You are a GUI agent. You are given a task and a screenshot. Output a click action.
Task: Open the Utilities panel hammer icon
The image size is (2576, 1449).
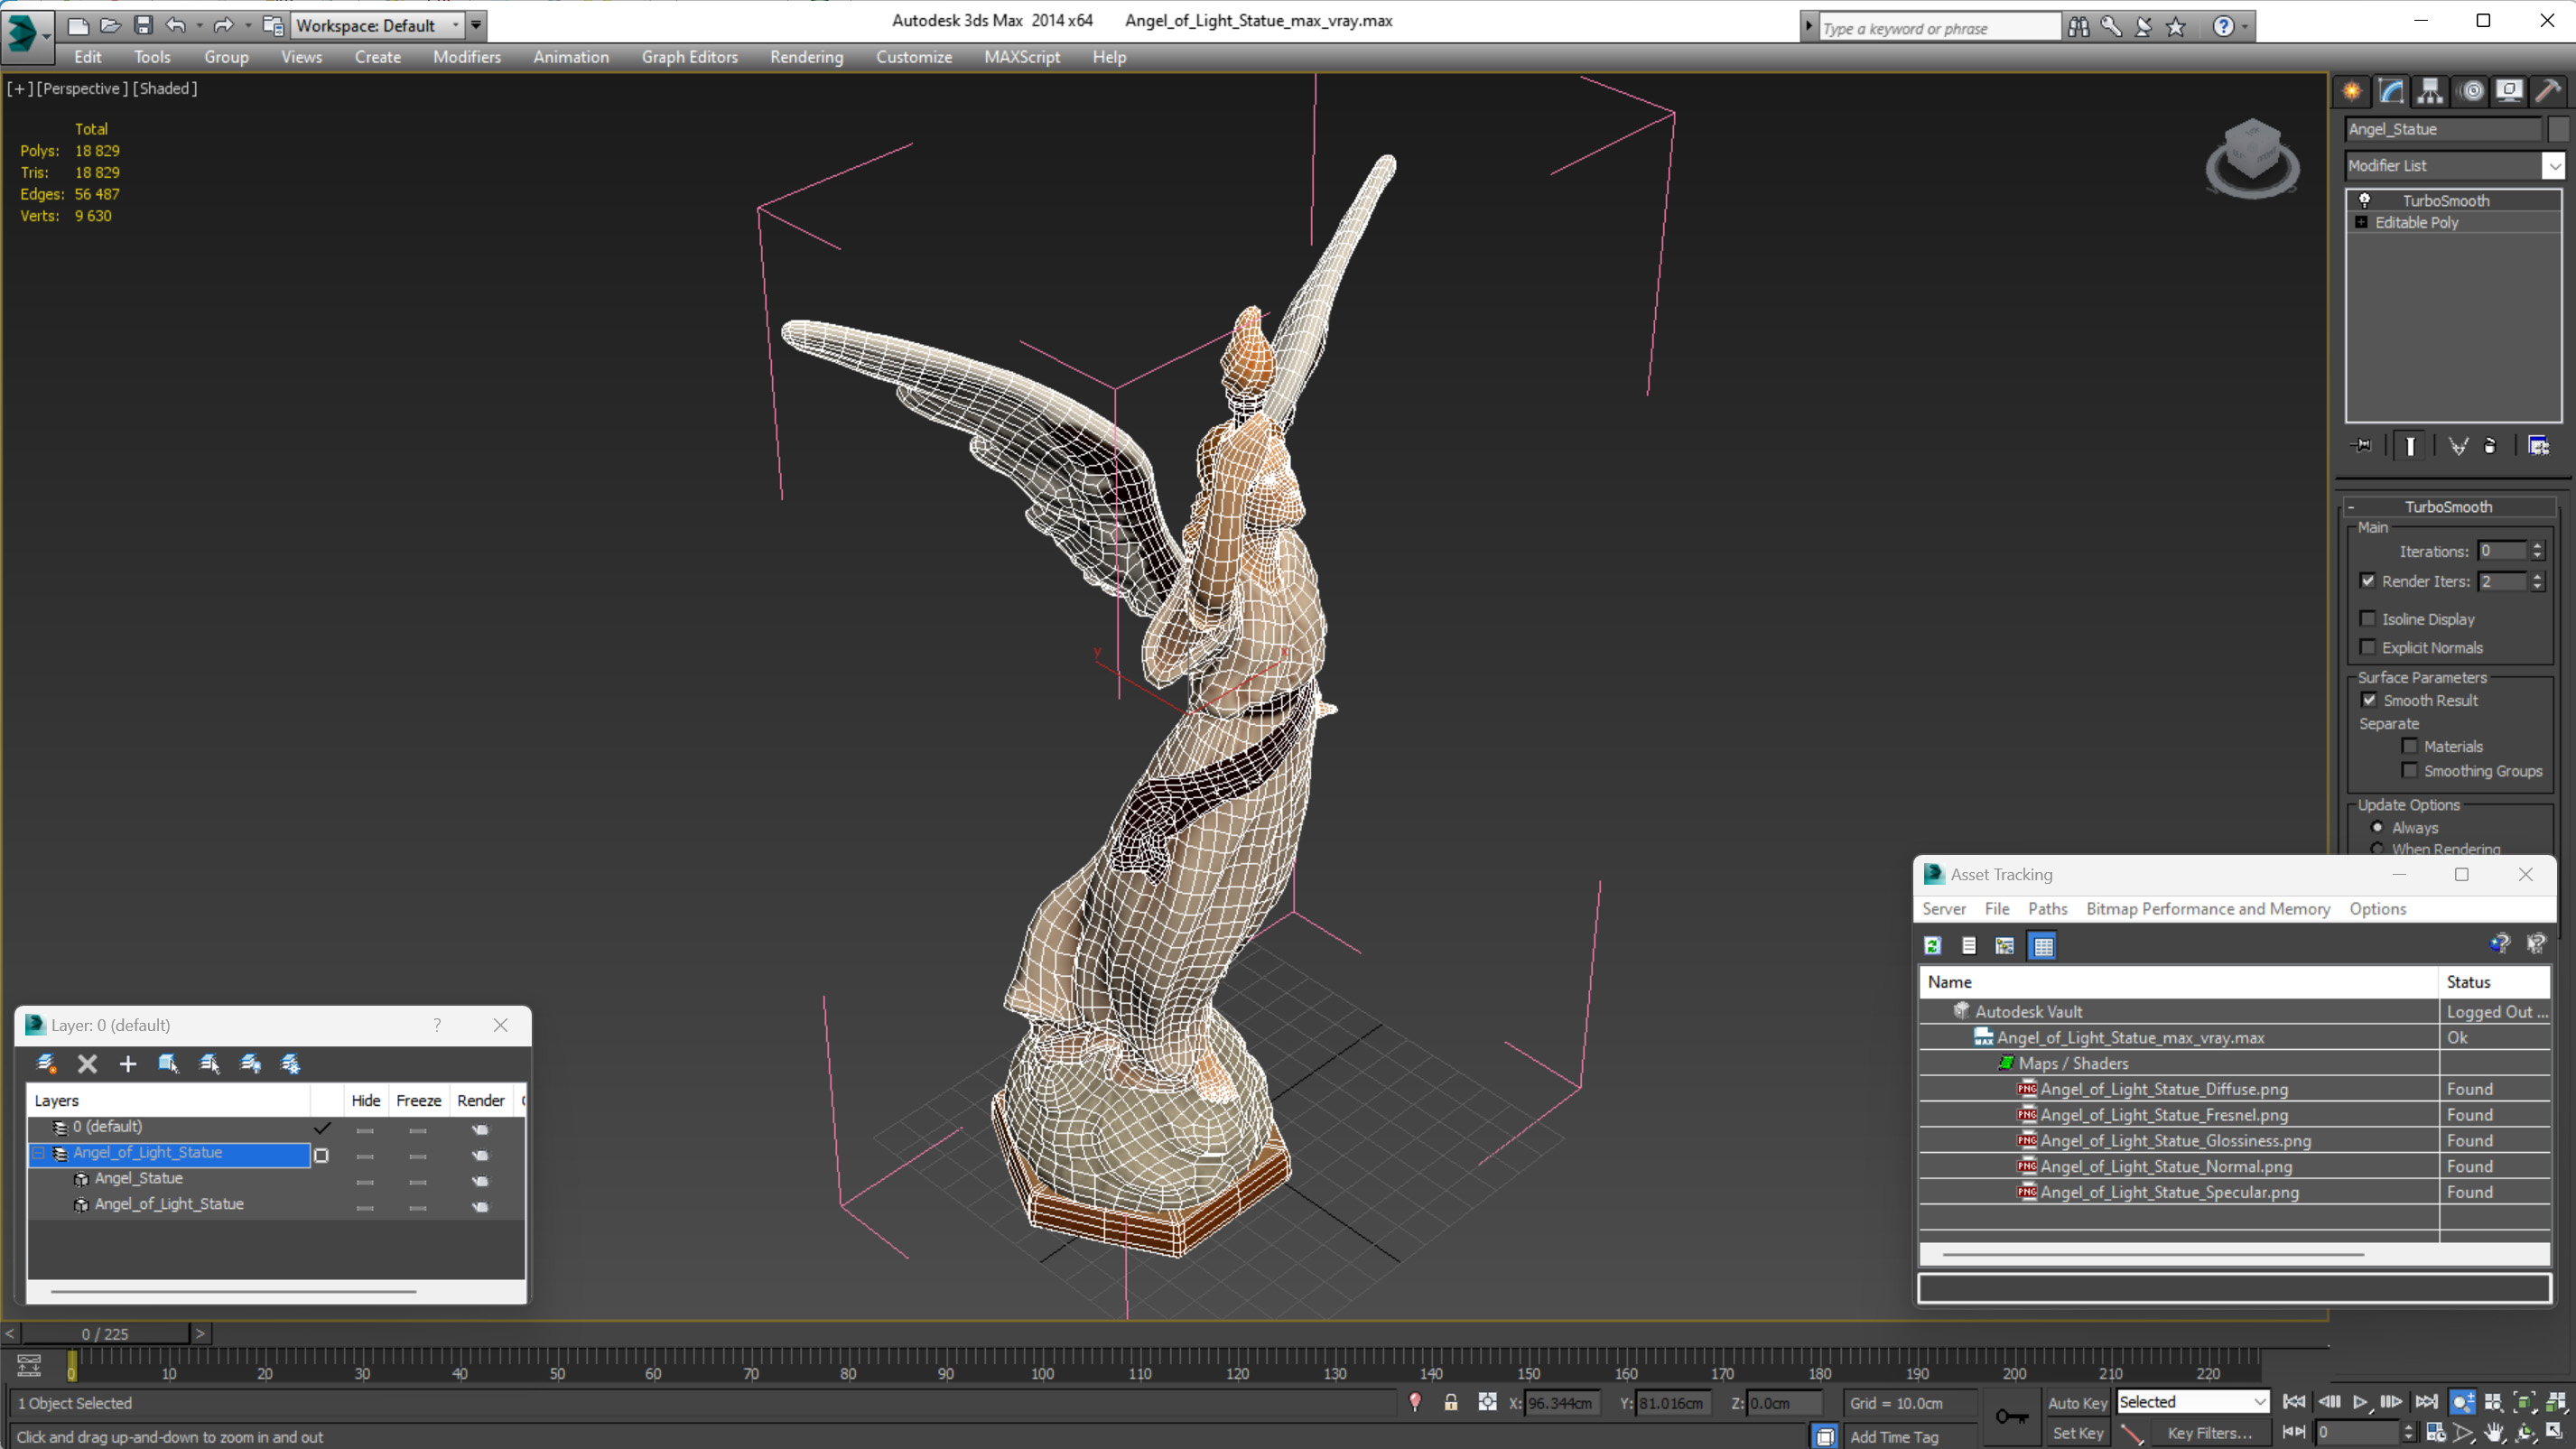pos(2547,92)
